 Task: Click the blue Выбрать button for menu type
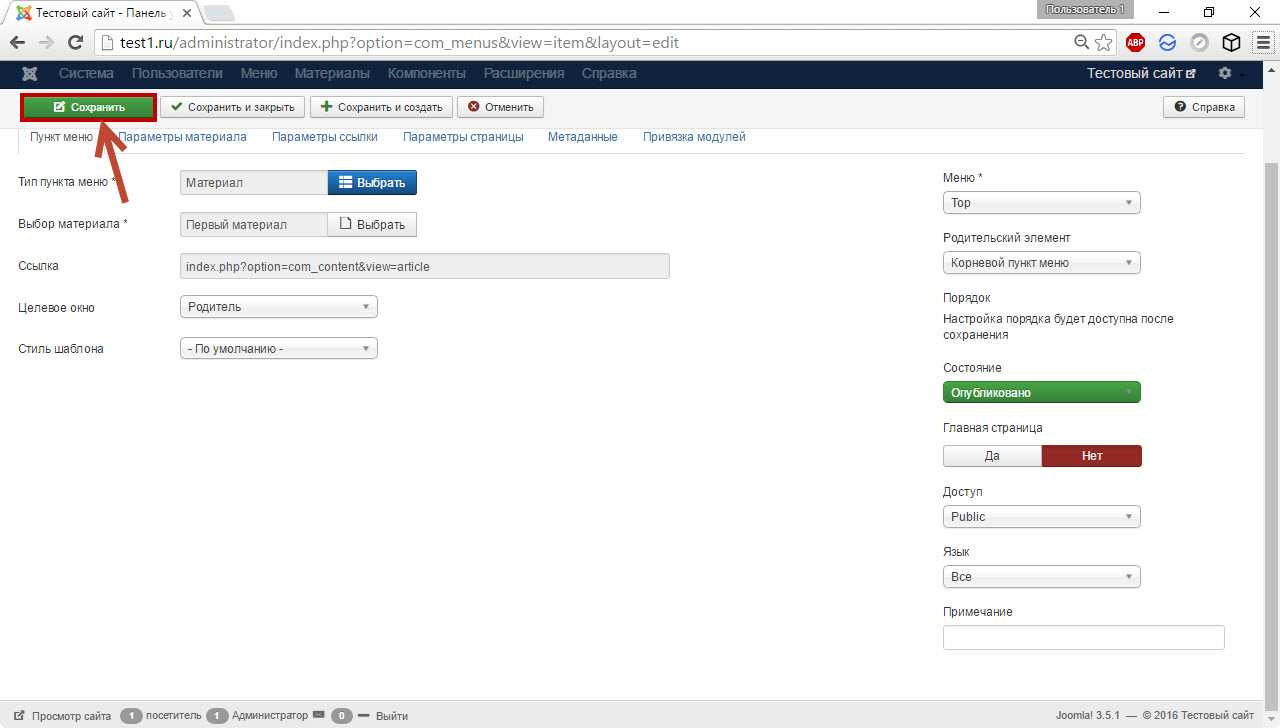[x=372, y=183]
